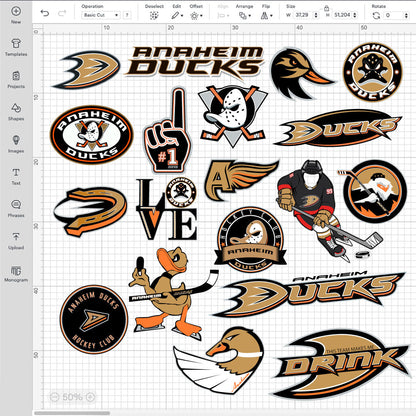Select the Hockey Club Anaheim ribbon badge

pyautogui.click(x=250, y=240)
